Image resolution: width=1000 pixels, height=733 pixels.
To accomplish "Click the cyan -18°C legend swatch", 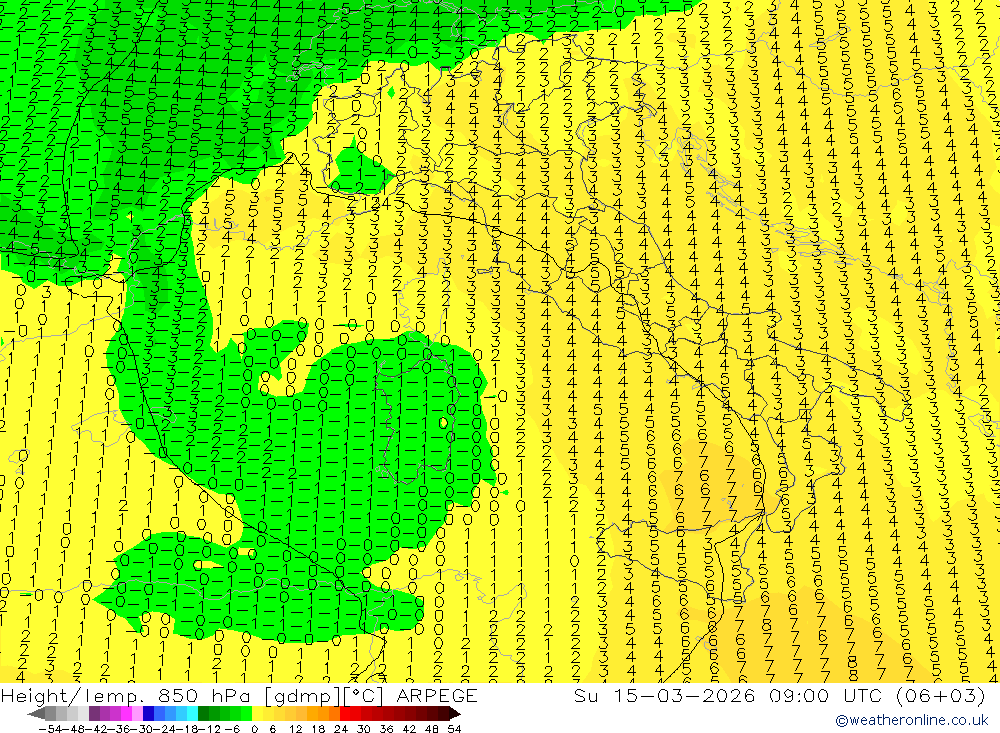I will click(x=192, y=714).
